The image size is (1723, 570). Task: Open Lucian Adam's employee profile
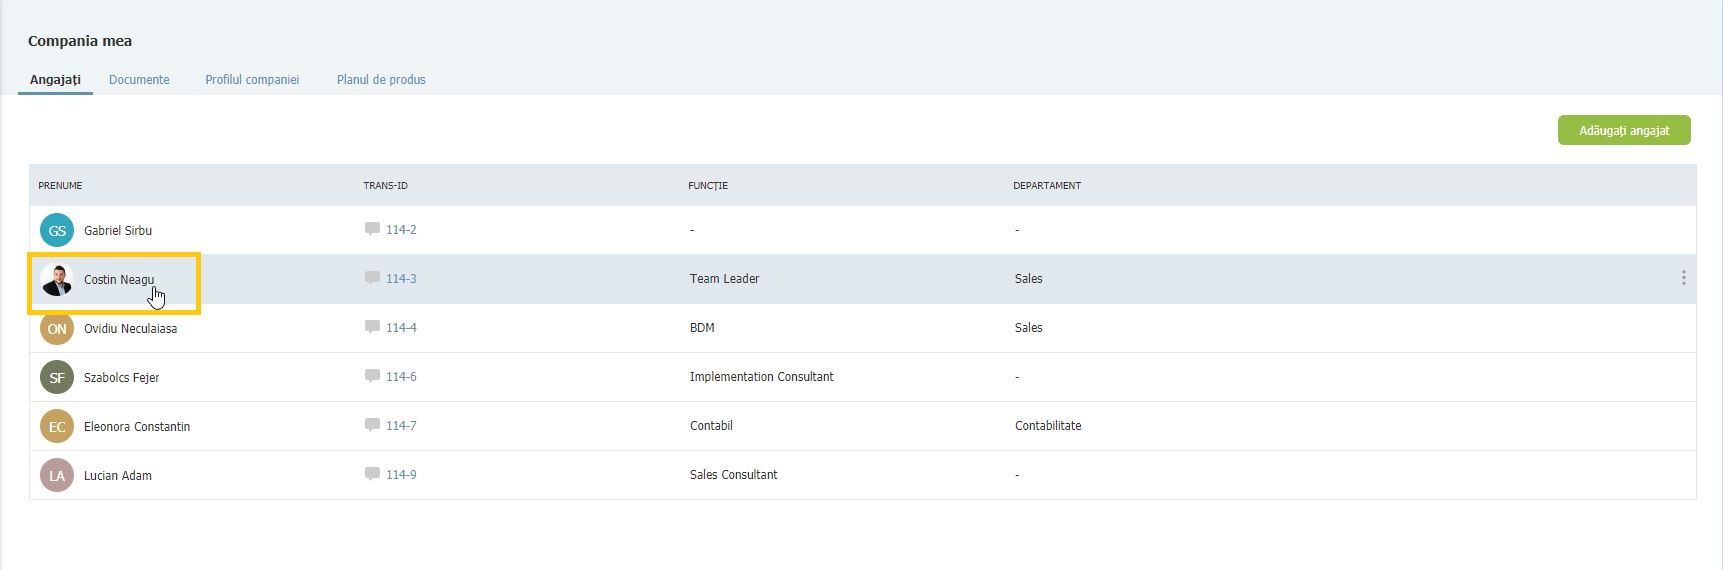tap(118, 475)
